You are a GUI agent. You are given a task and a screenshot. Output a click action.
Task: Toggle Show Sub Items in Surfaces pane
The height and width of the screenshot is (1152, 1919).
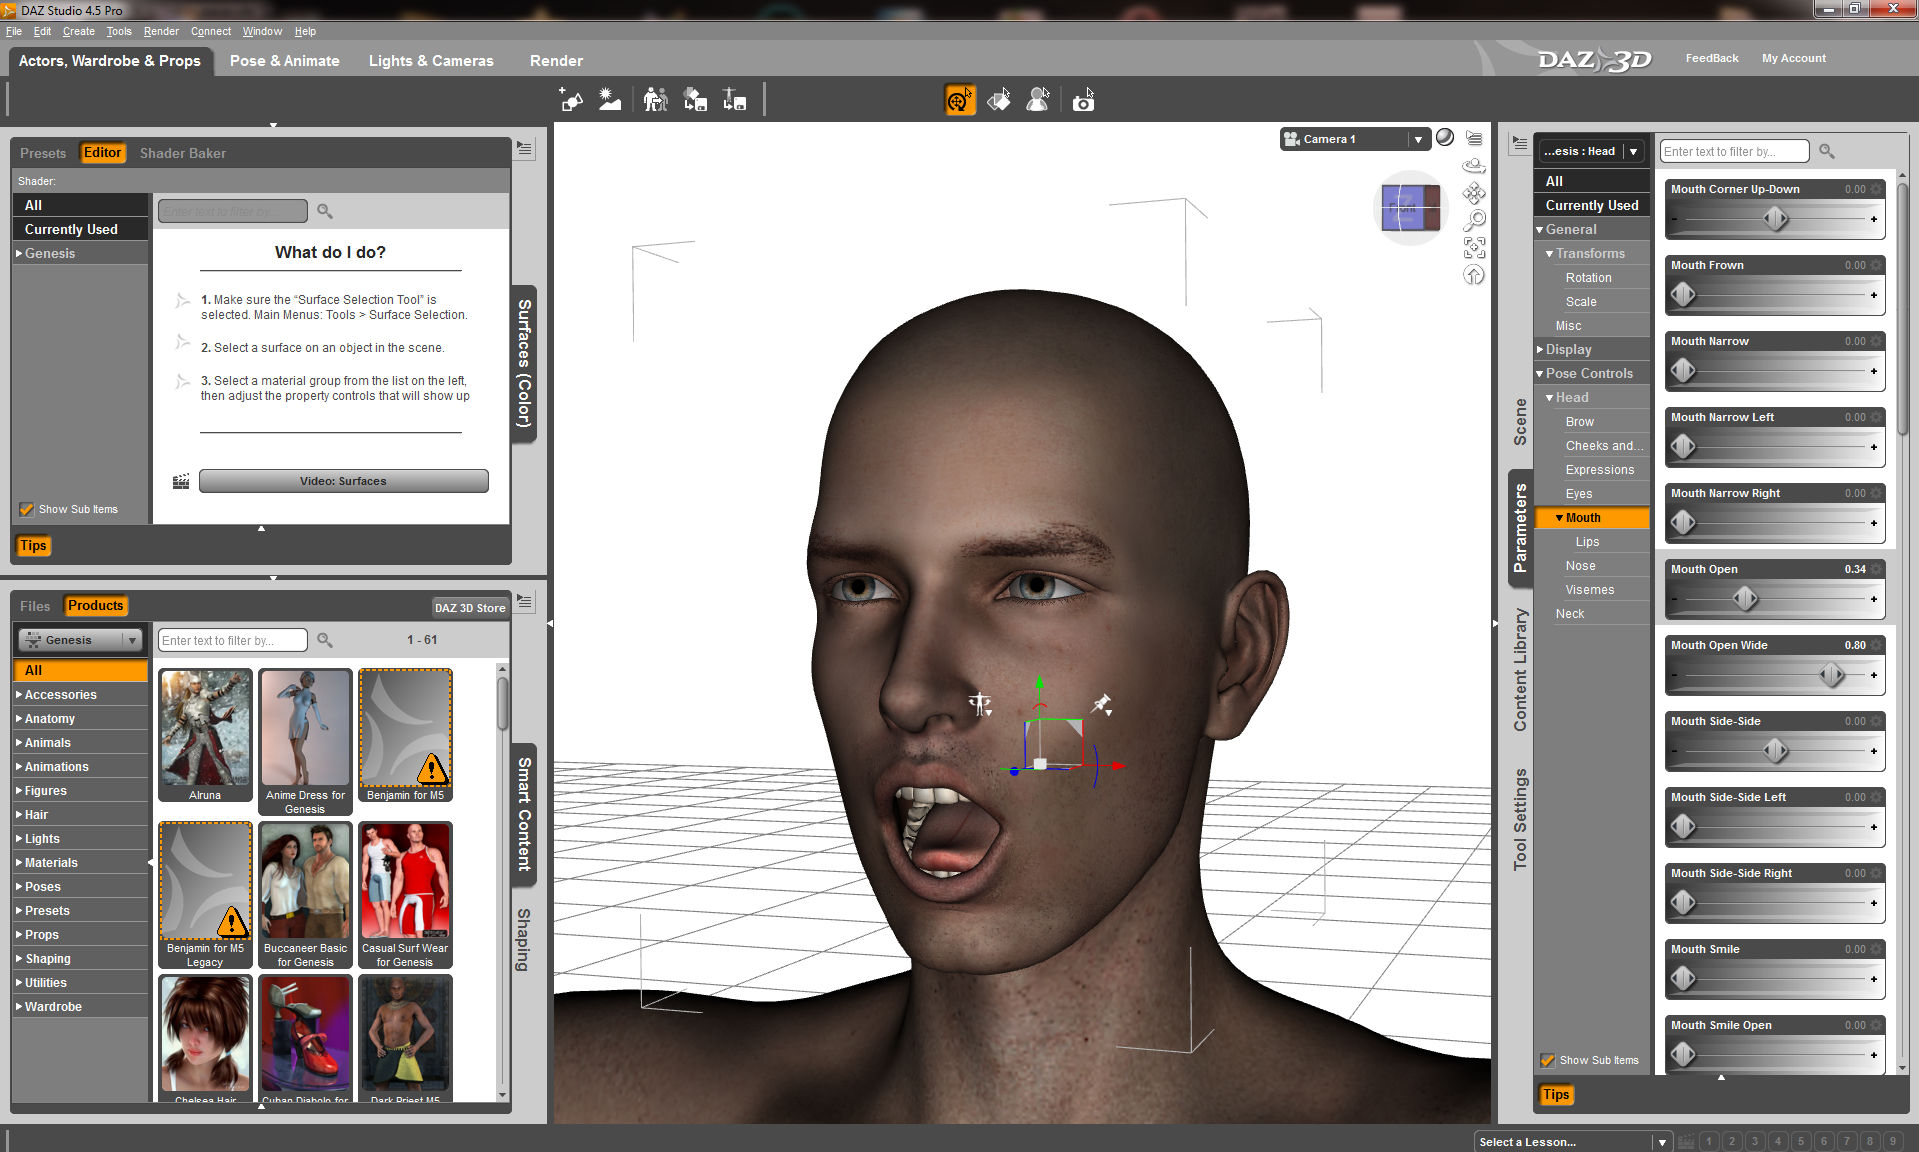27,509
